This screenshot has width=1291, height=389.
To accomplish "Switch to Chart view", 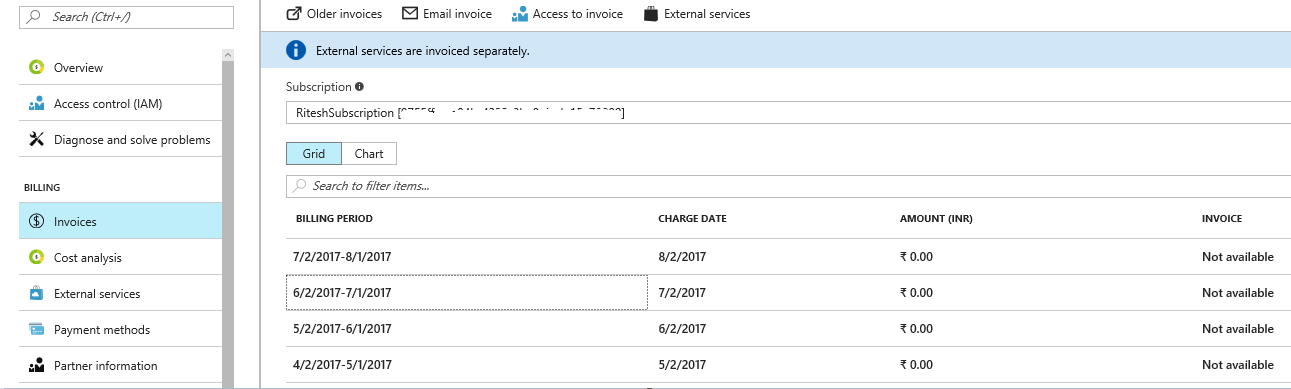I will [x=369, y=154].
